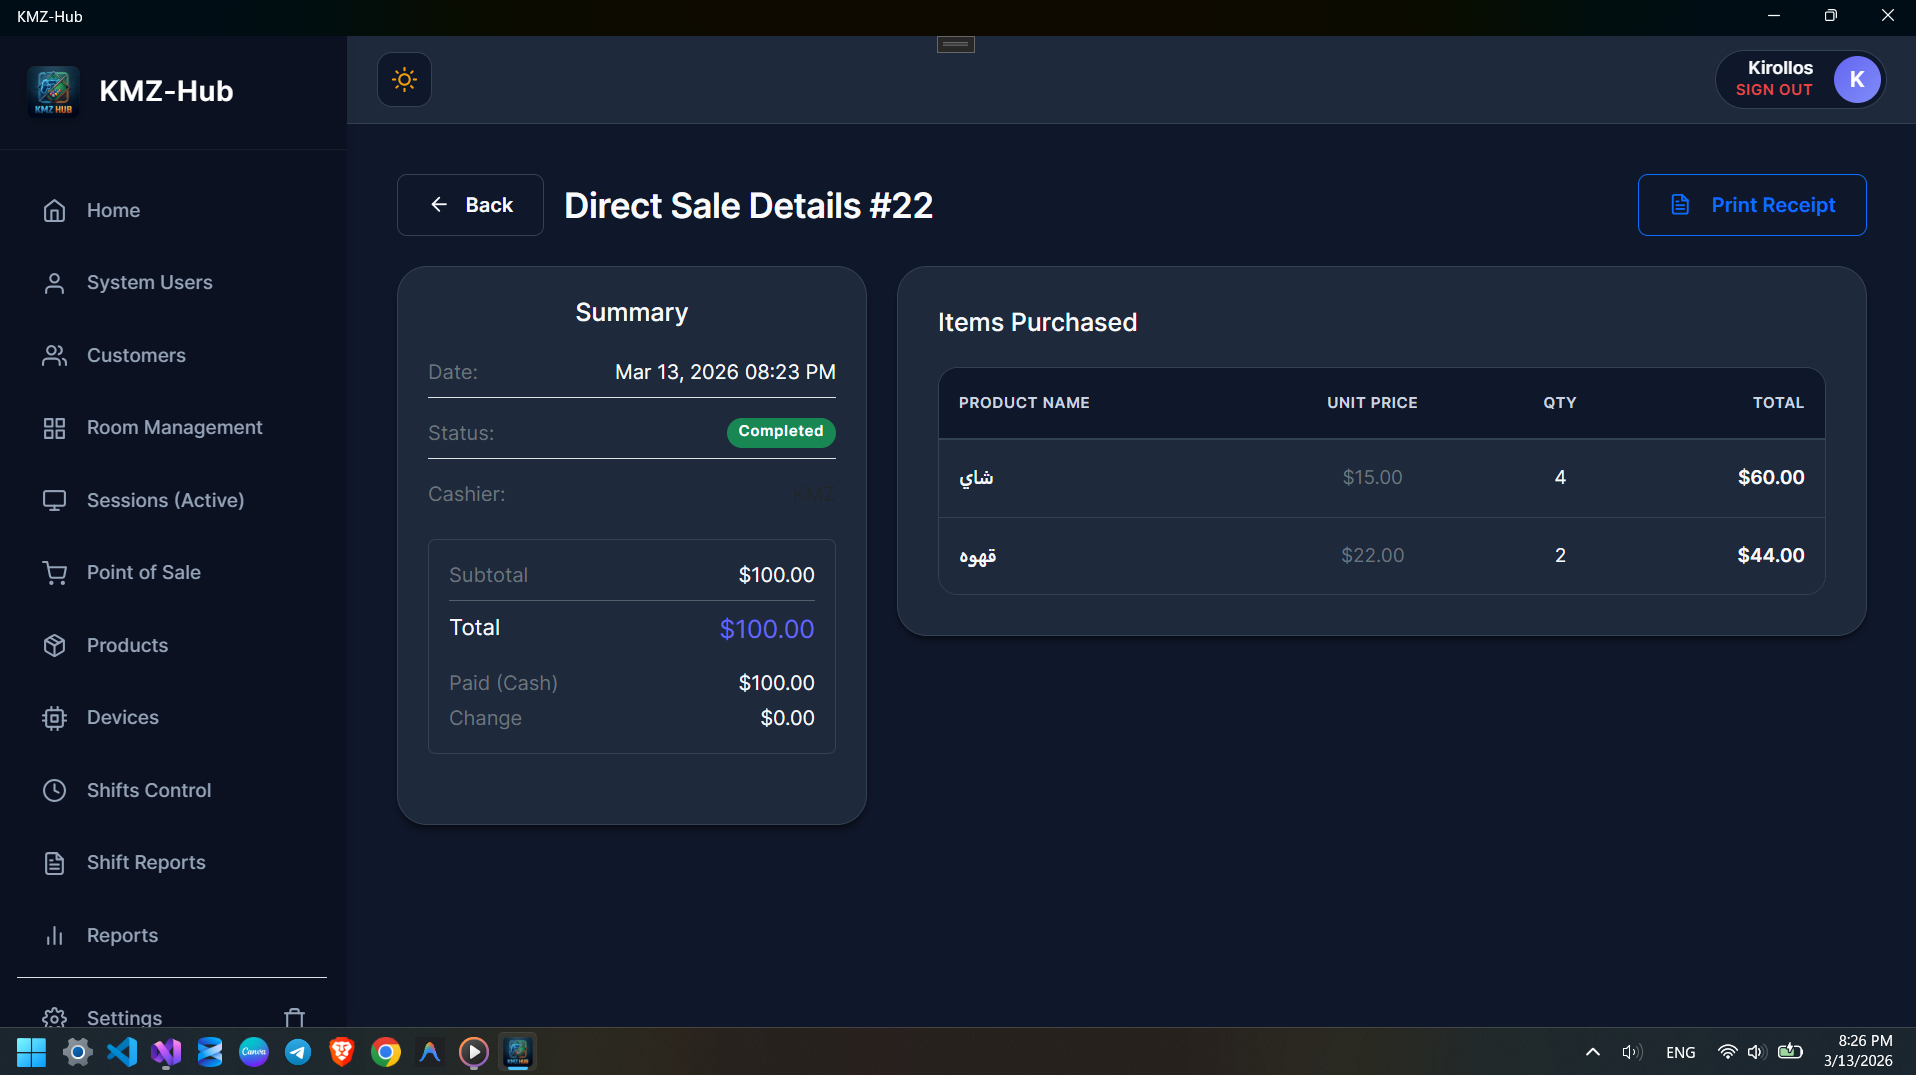Open Sessions (Active) monitor icon
Viewport: 1916px width, 1075px height.
(54, 500)
